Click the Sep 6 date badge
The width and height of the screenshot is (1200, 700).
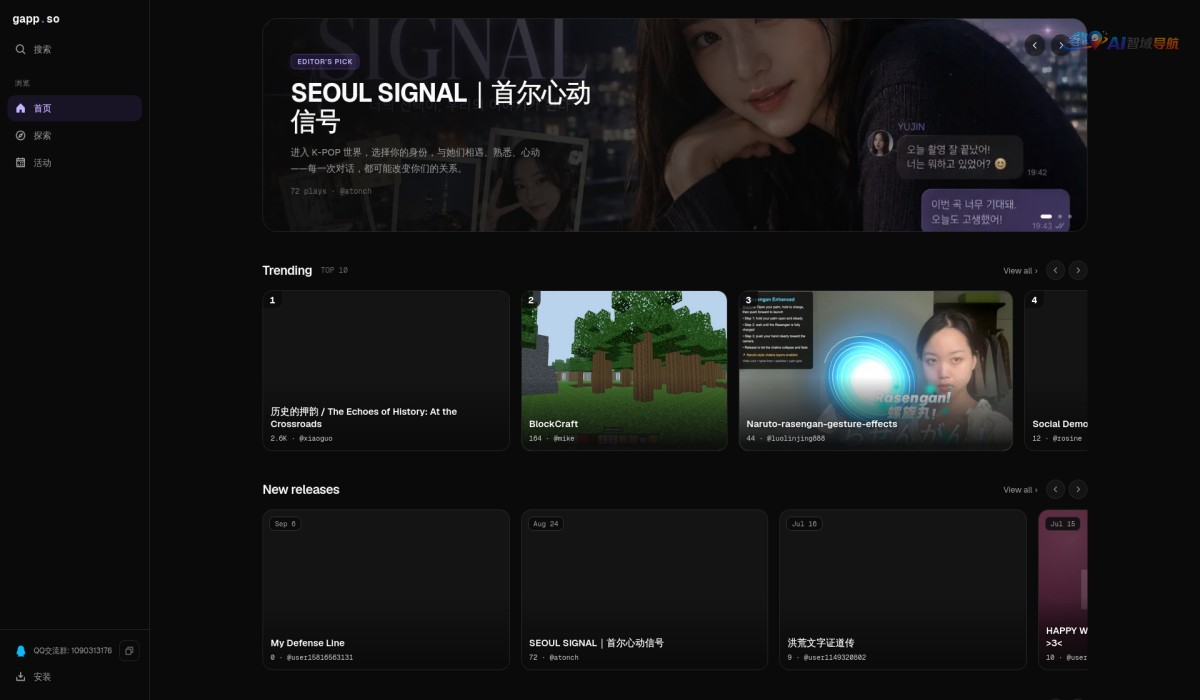(285, 524)
